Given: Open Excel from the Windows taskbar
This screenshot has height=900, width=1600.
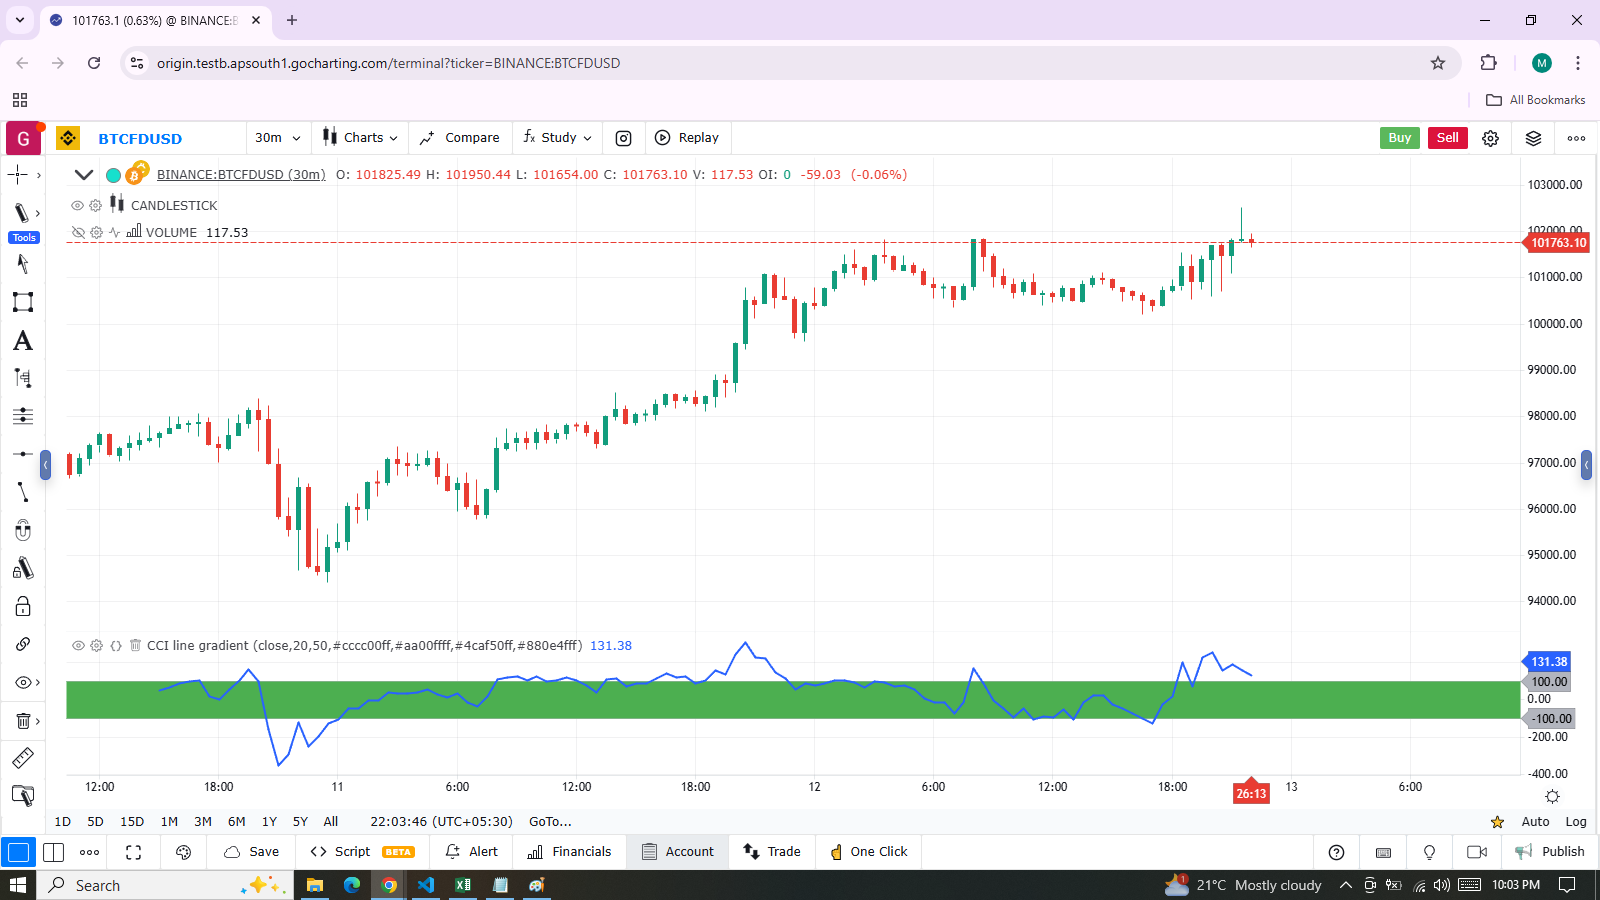Looking at the screenshot, I should pos(463,885).
